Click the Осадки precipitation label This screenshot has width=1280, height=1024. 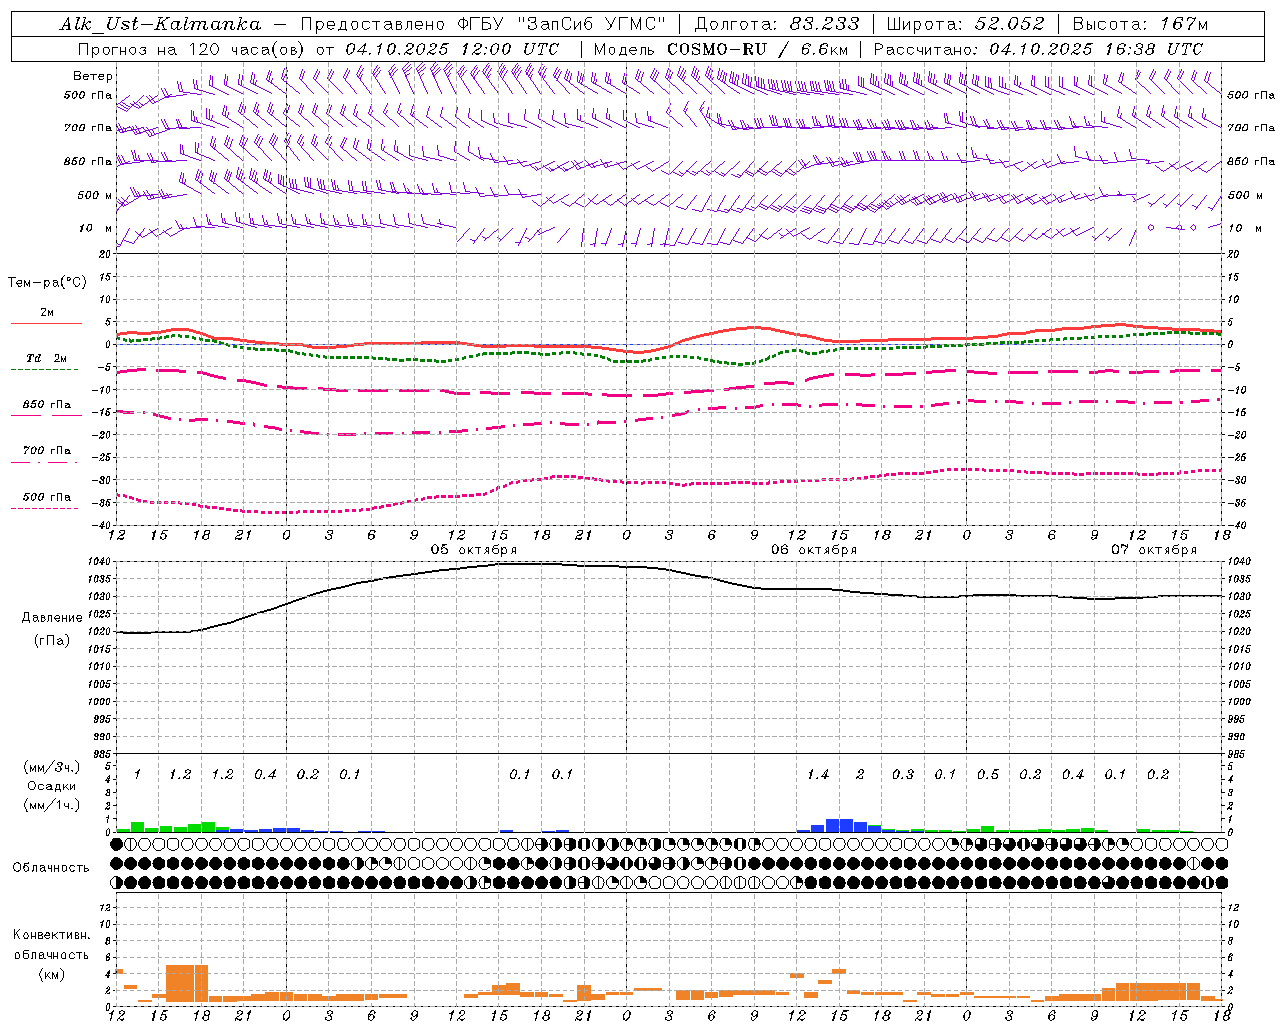(x=52, y=786)
